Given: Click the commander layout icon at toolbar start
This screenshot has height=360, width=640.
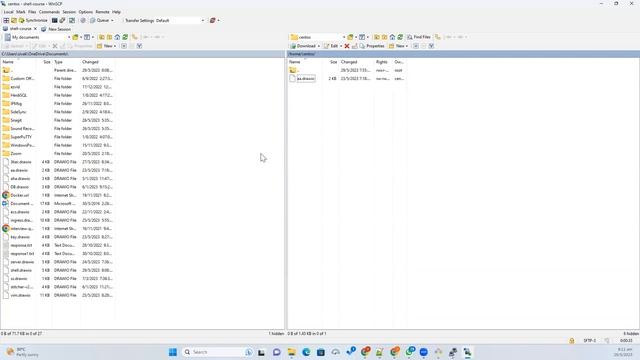Looking at the screenshot, I should 6,20.
